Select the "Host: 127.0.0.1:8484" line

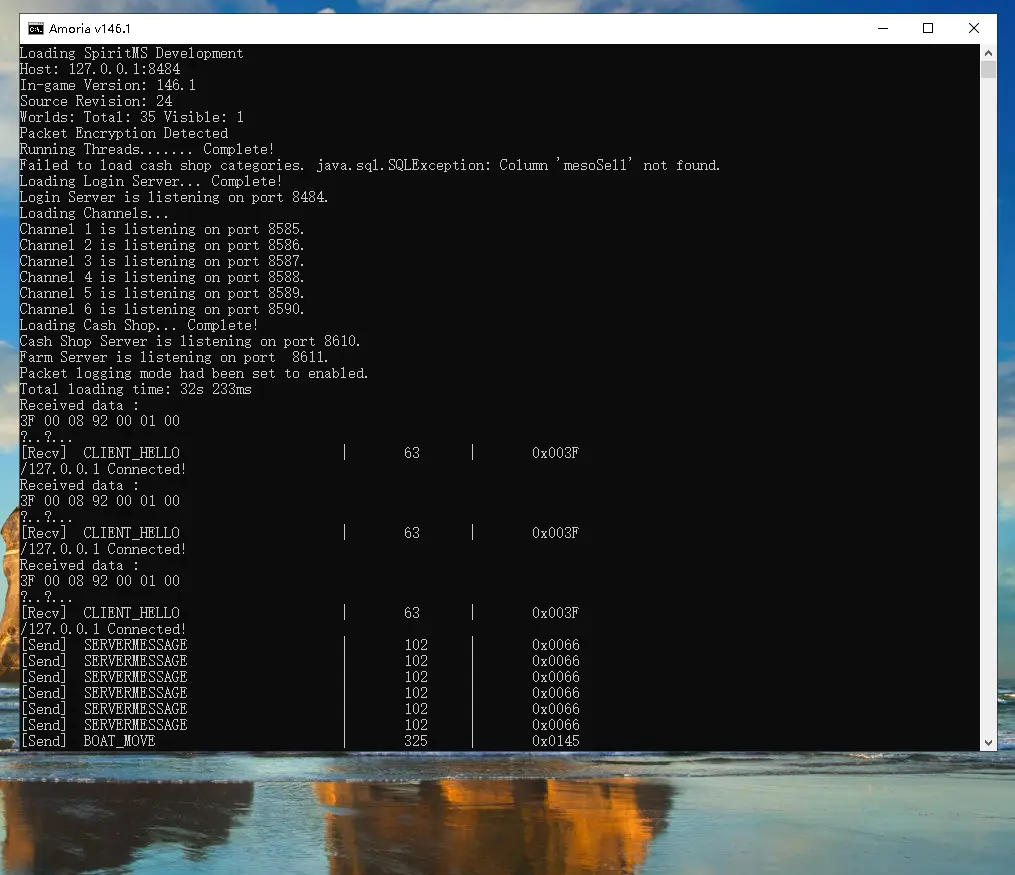(x=100, y=69)
